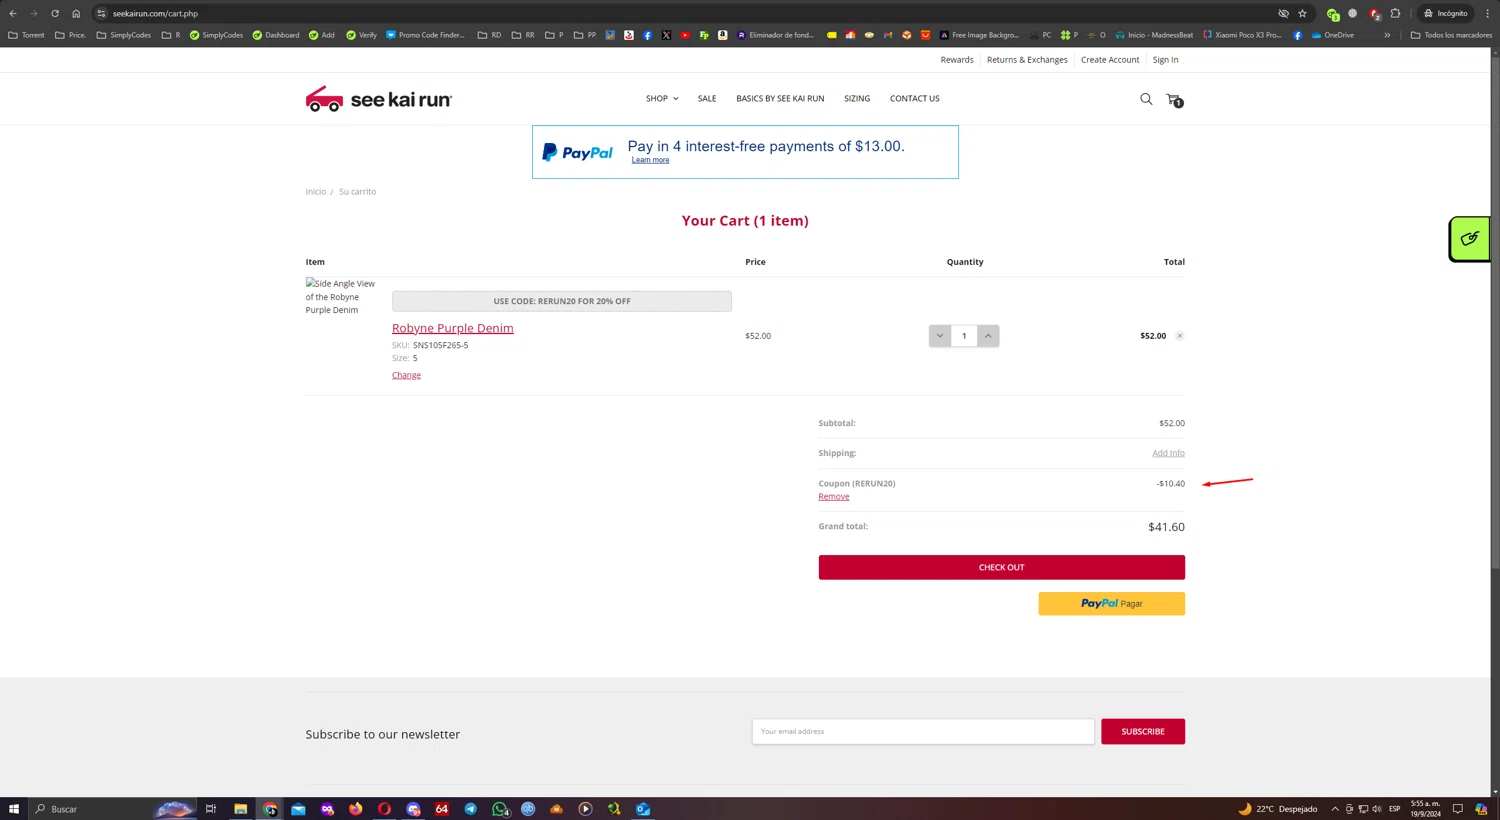
Task: Increase quantity with the up arrow
Action: [988, 336]
